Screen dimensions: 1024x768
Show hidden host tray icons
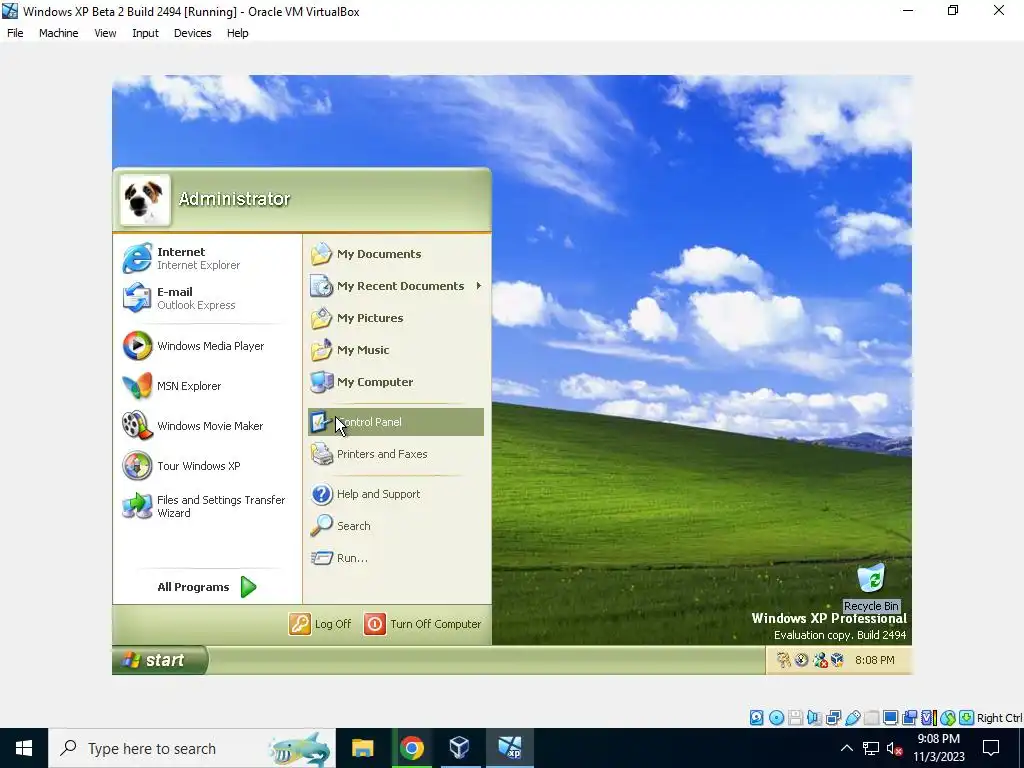pyautogui.click(x=846, y=748)
